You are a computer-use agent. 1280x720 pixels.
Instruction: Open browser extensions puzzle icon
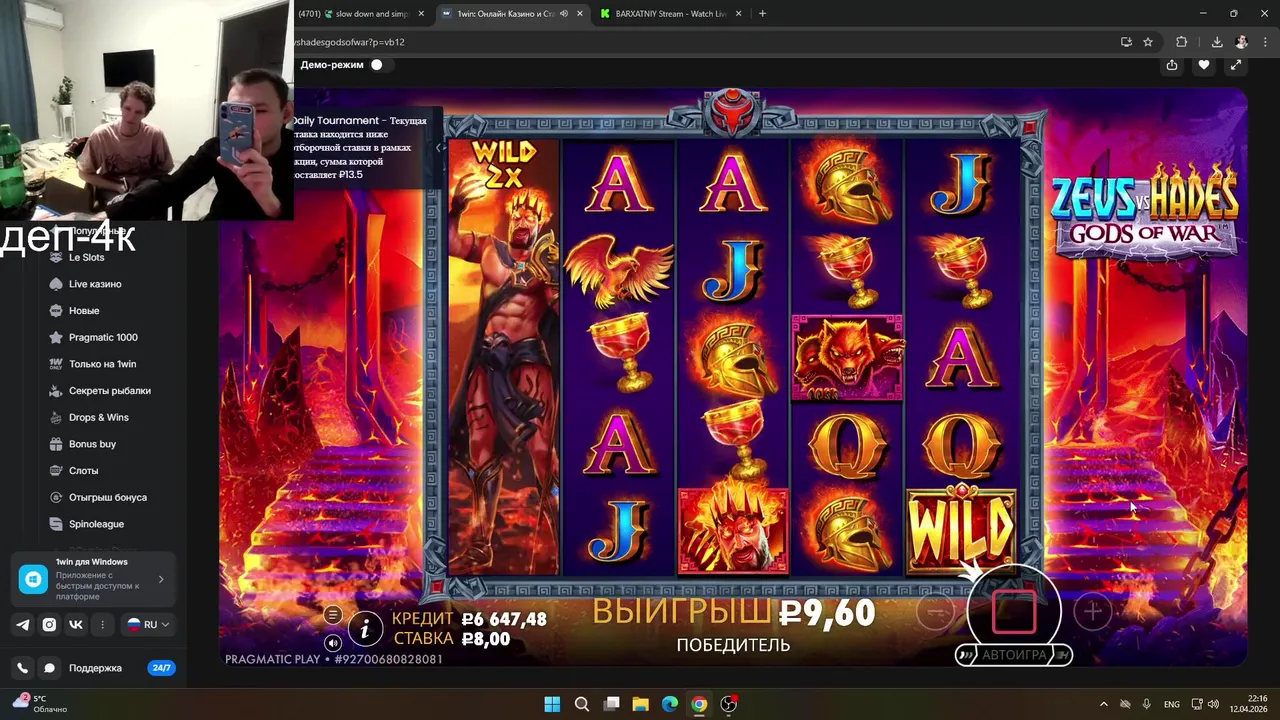coord(1181,42)
